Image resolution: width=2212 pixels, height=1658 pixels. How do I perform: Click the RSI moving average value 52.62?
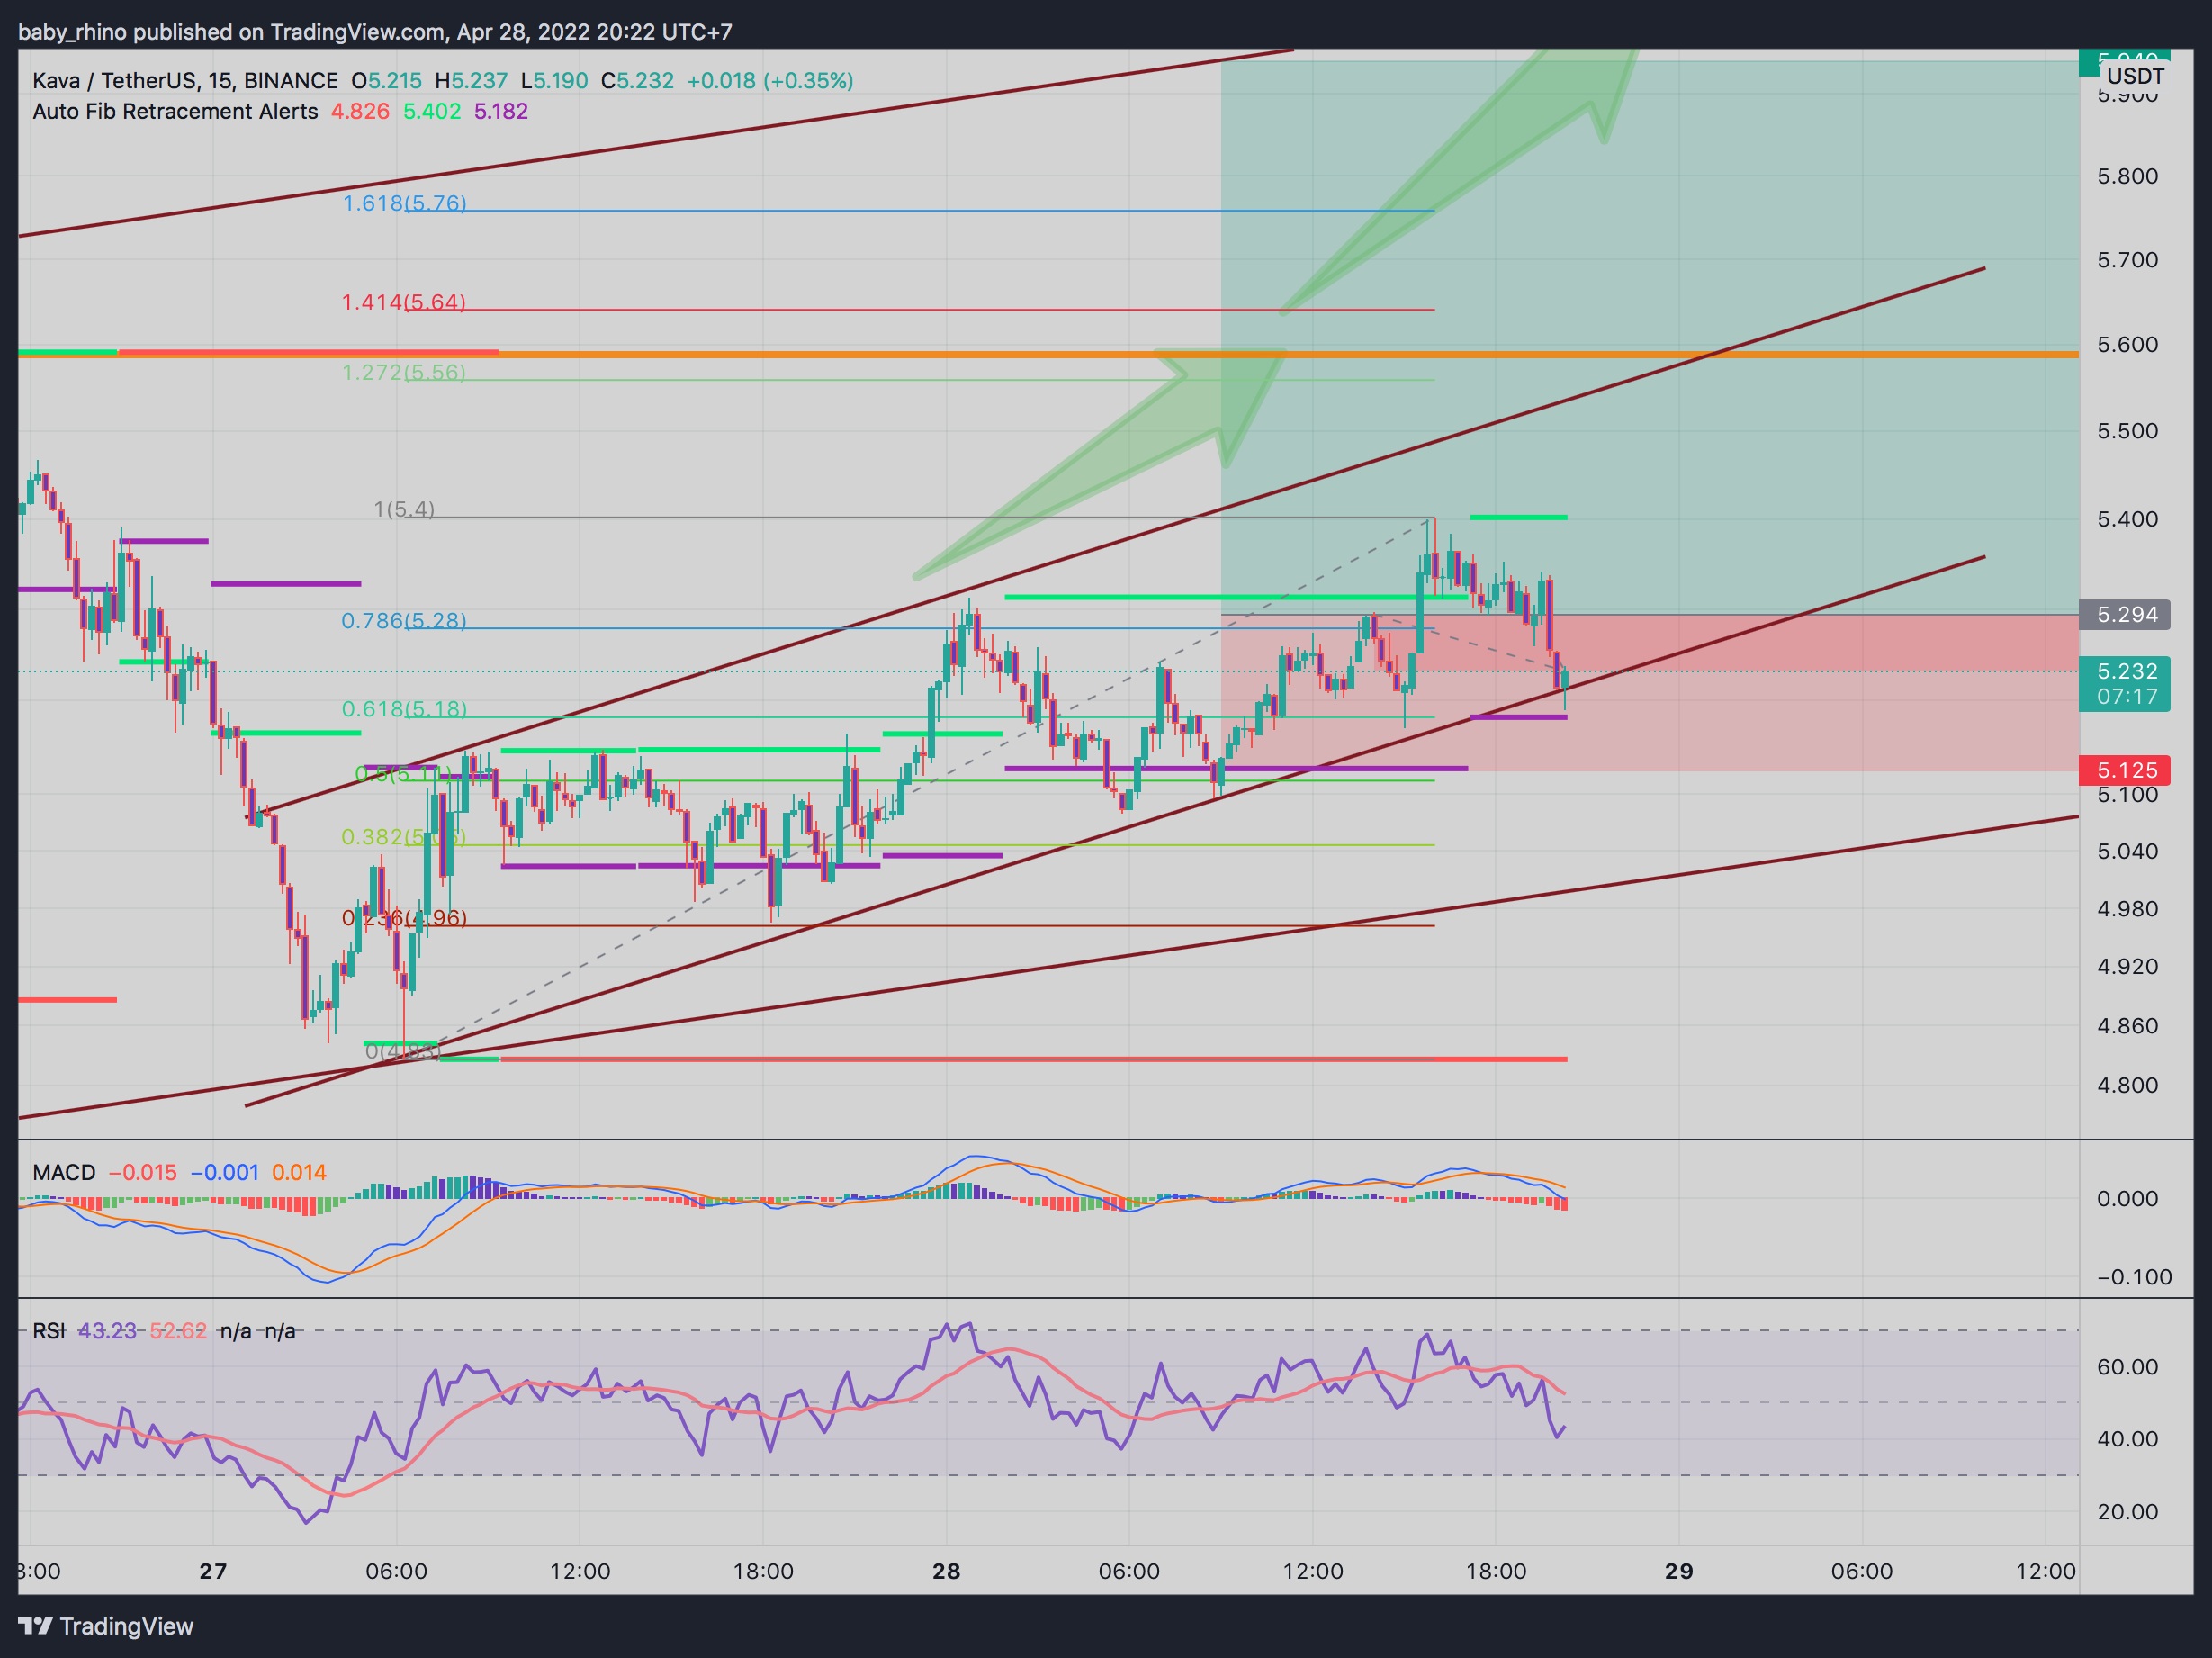(178, 1331)
